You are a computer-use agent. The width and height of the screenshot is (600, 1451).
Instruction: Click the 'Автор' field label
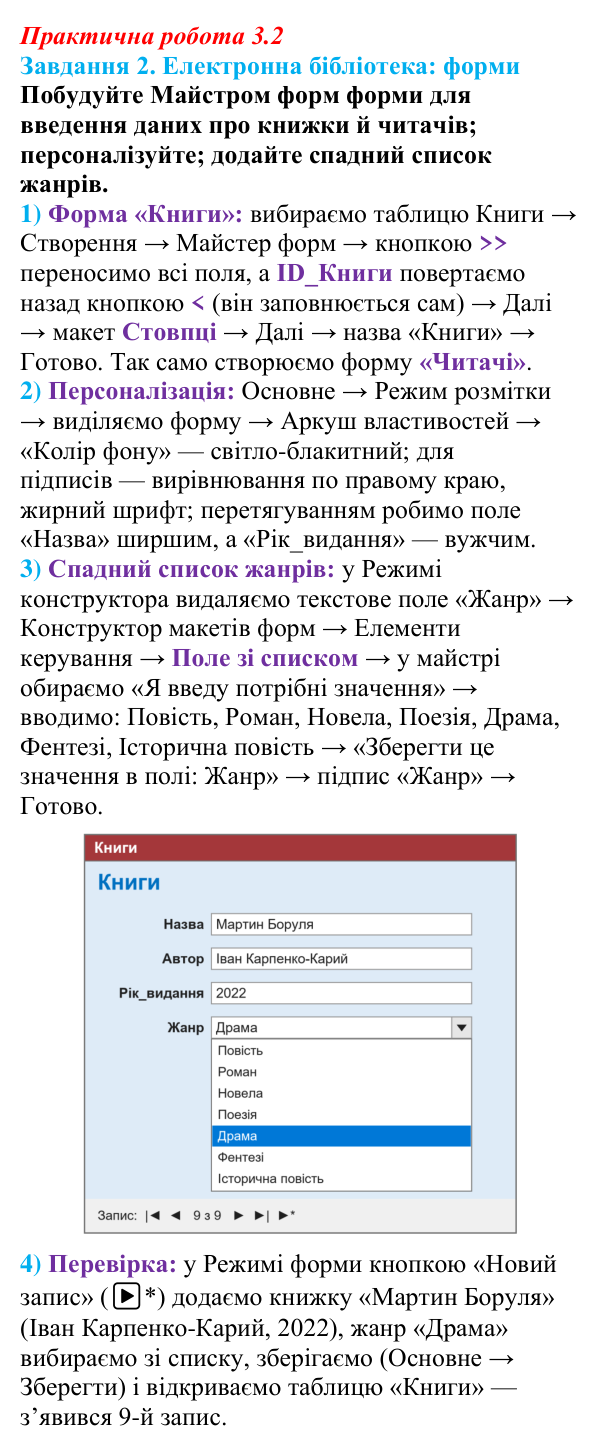click(183, 959)
